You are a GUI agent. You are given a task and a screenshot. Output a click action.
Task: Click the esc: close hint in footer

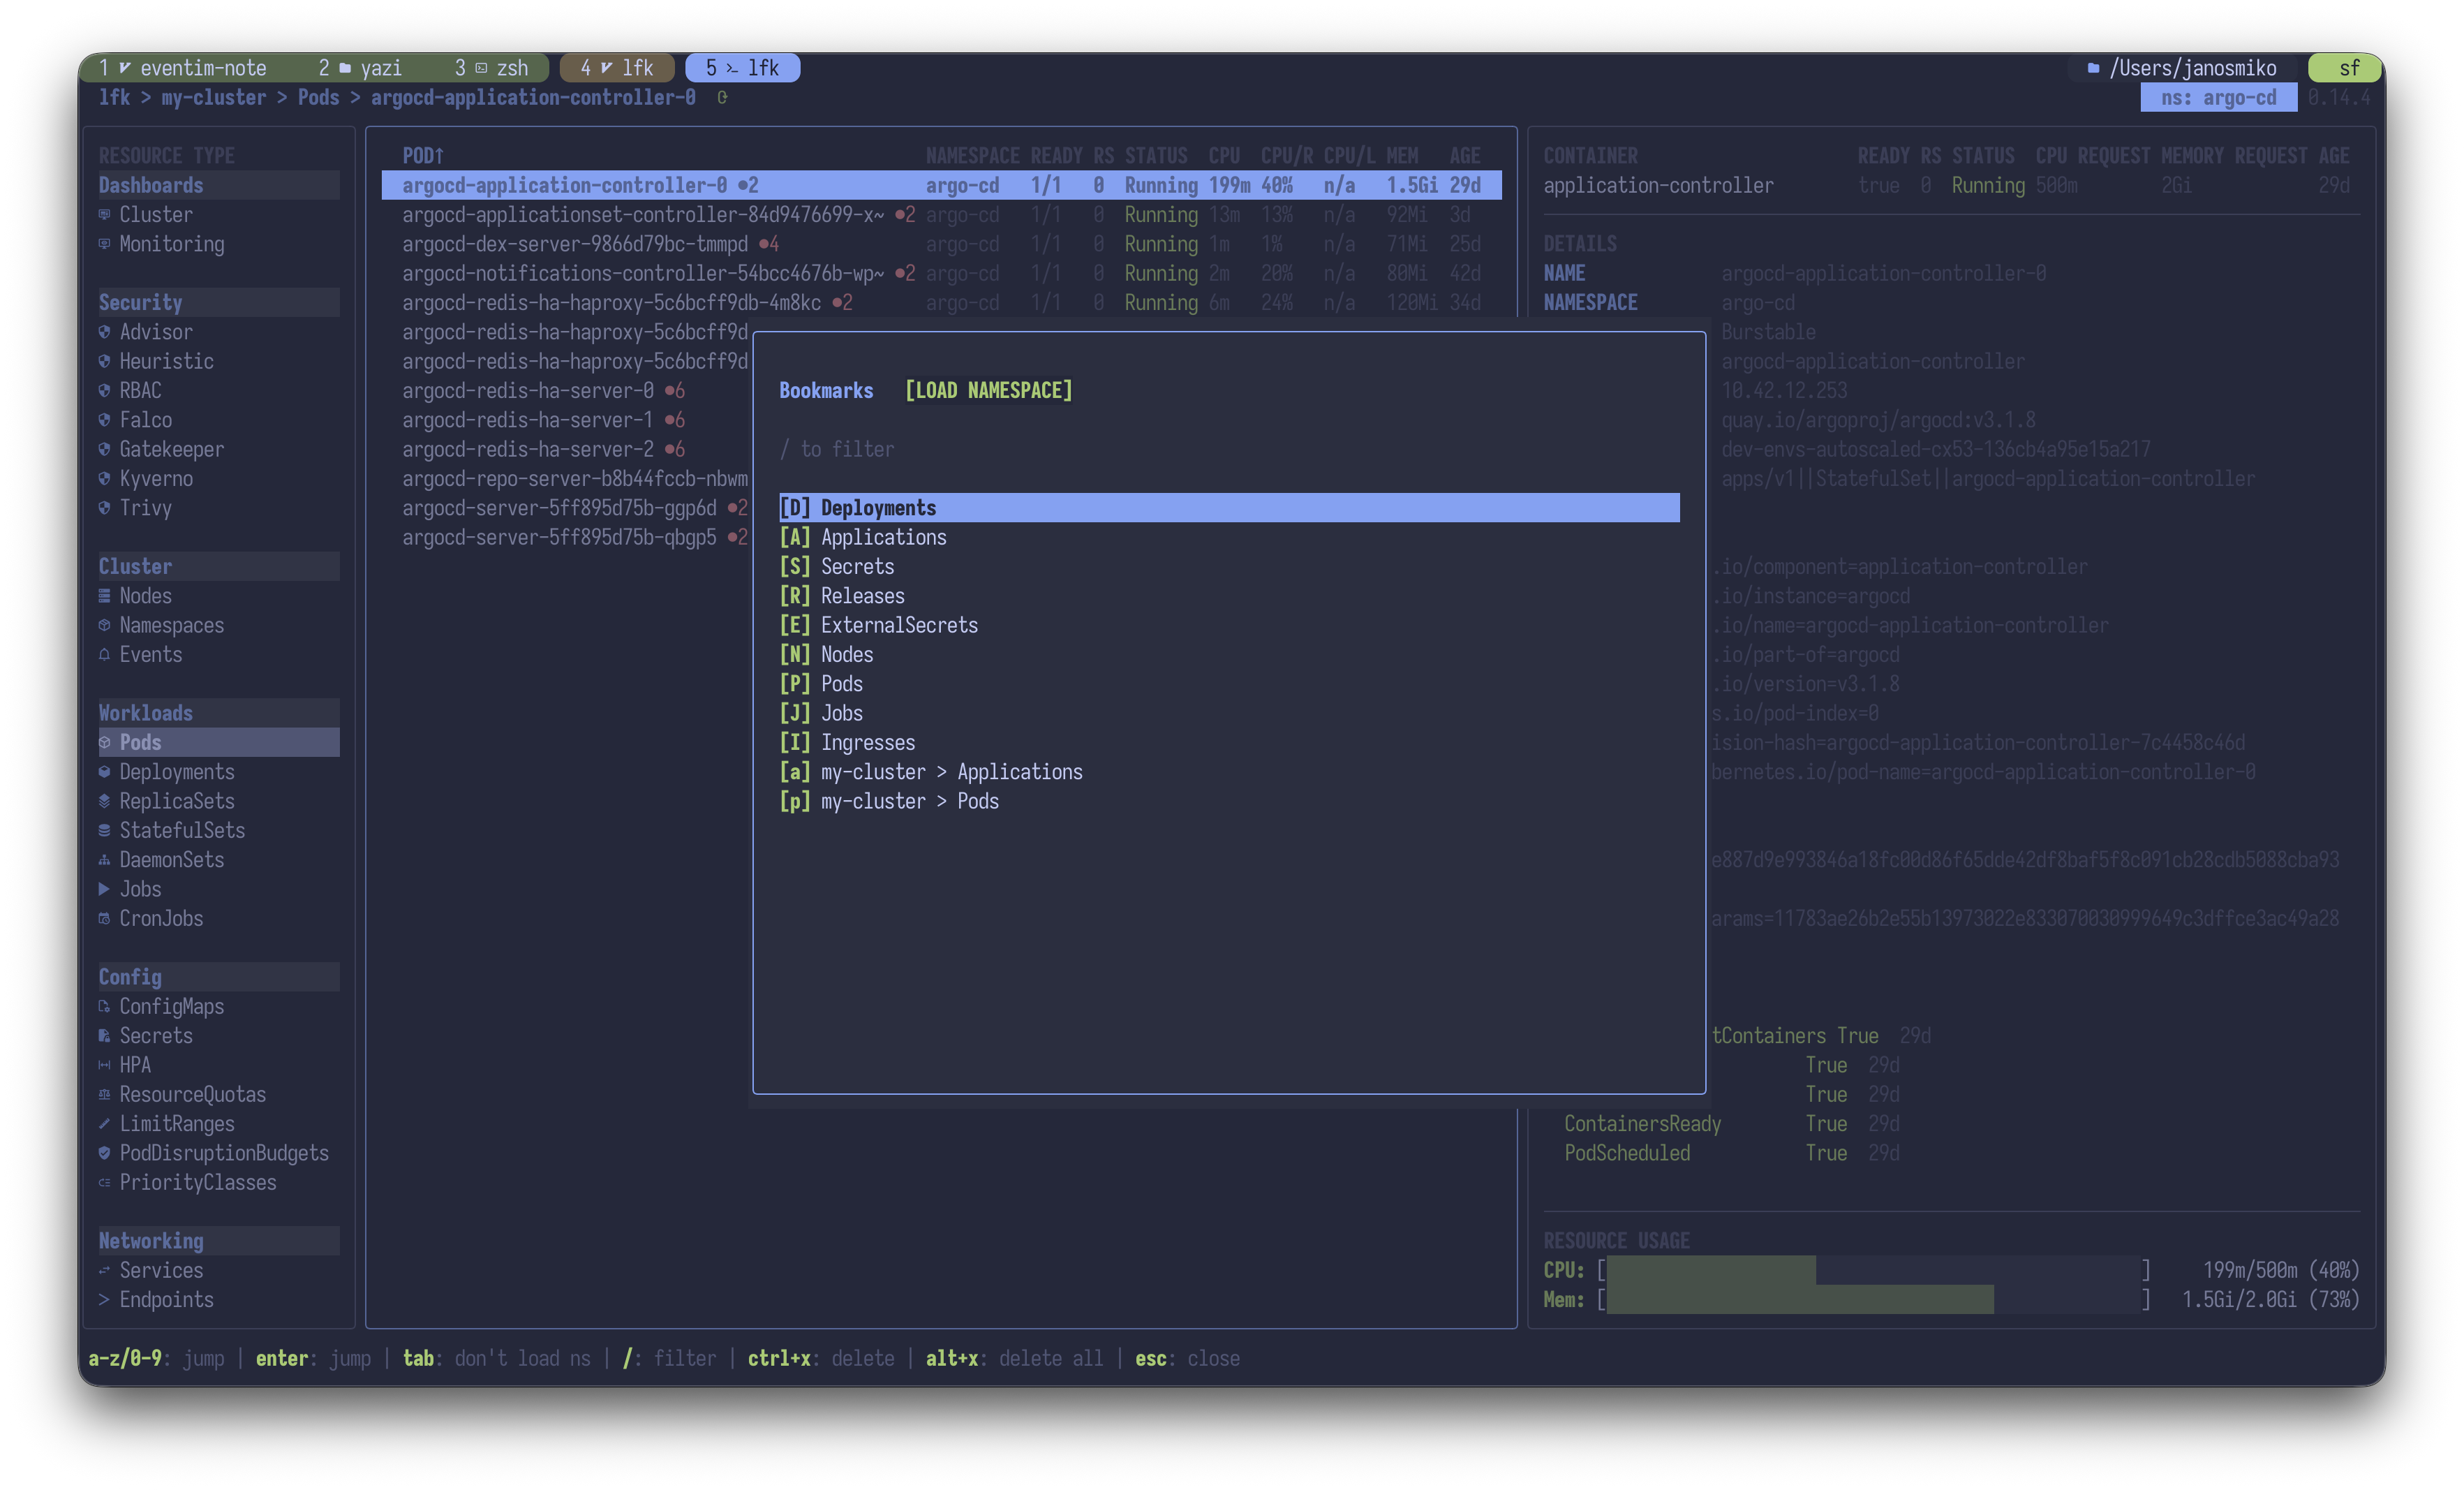click(x=1187, y=1359)
